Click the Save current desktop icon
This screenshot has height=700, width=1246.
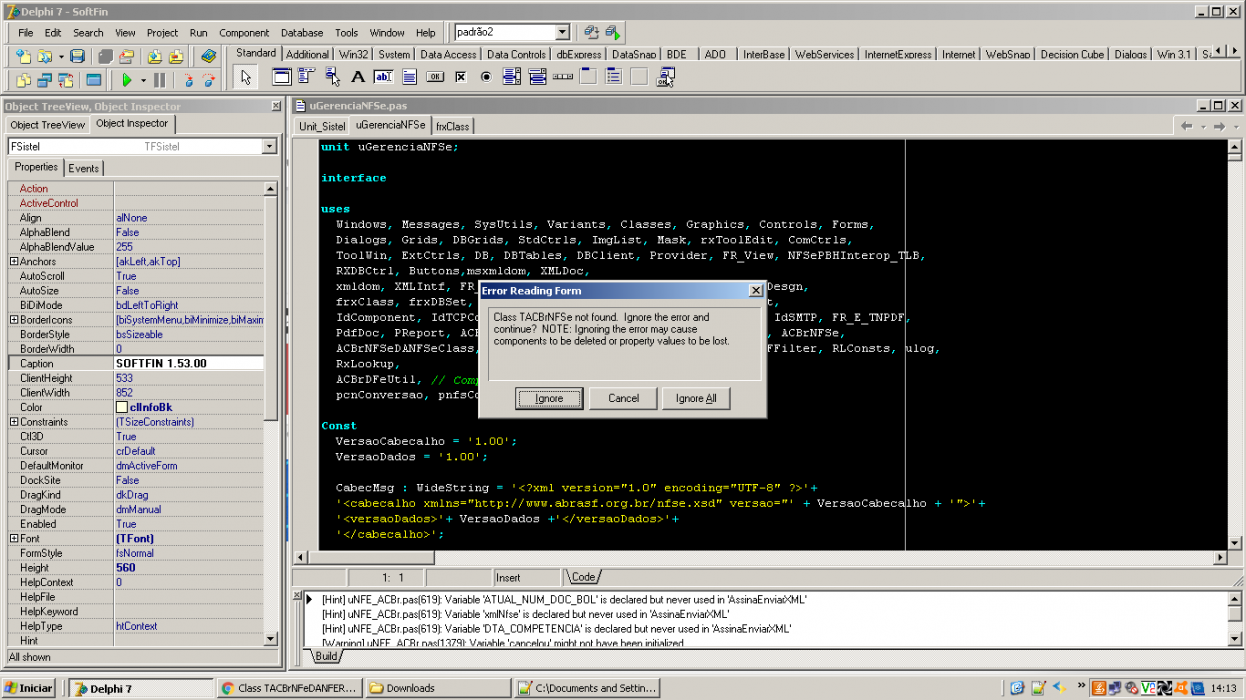click(591, 32)
